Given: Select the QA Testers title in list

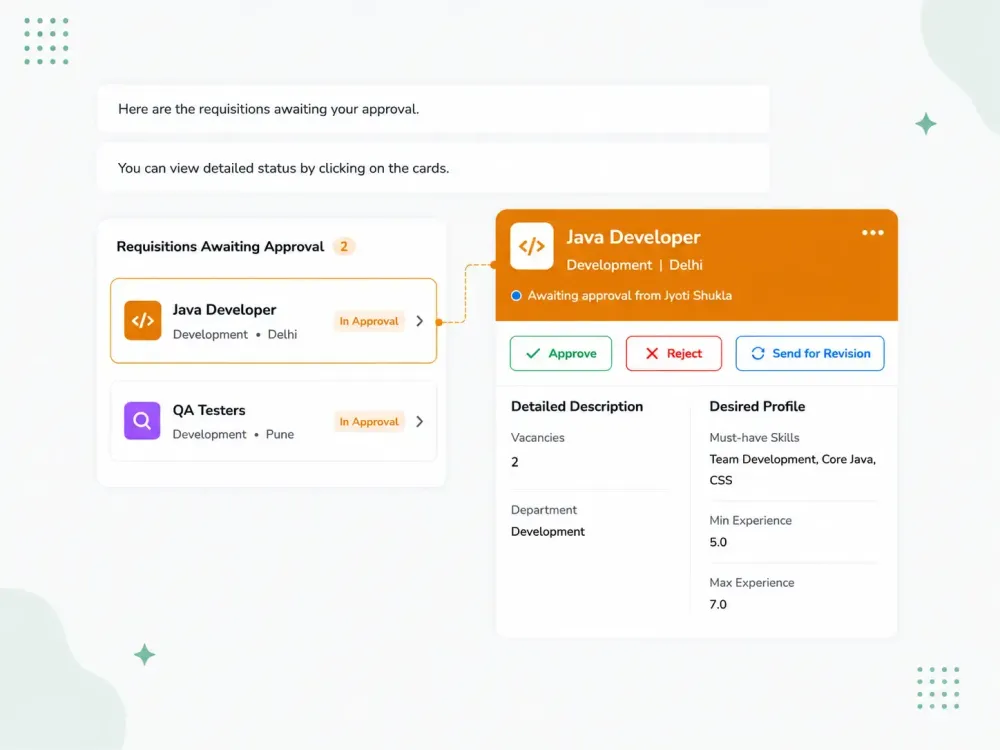Looking at the screenshot, I should pyautogui.click(x=209, y=410).
